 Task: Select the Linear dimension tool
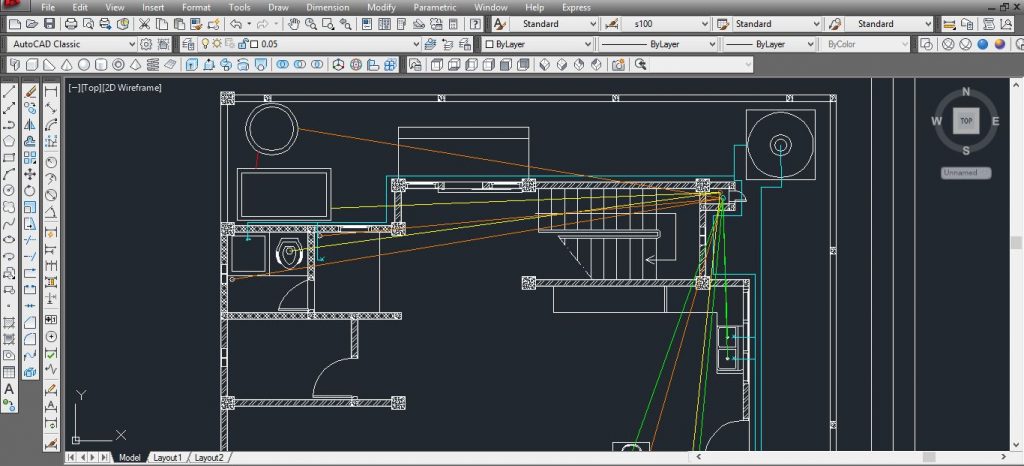51,91
